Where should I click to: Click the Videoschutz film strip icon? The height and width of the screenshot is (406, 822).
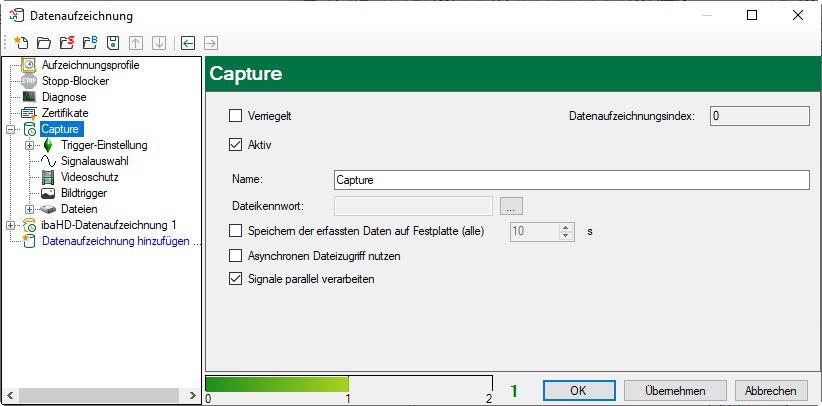pyautogui.click(x=48, y=177)
